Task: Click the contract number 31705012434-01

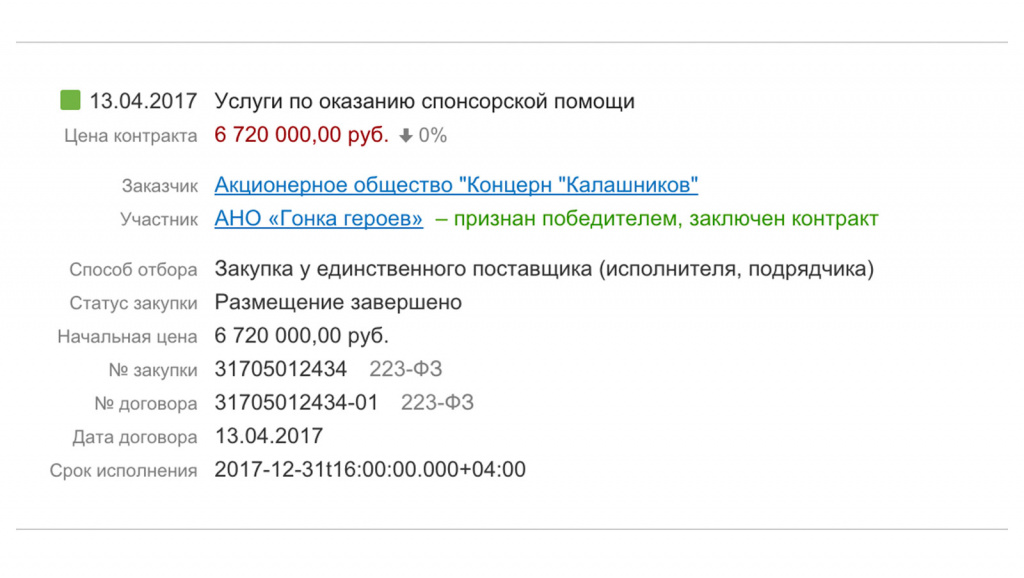Action: 296,402
